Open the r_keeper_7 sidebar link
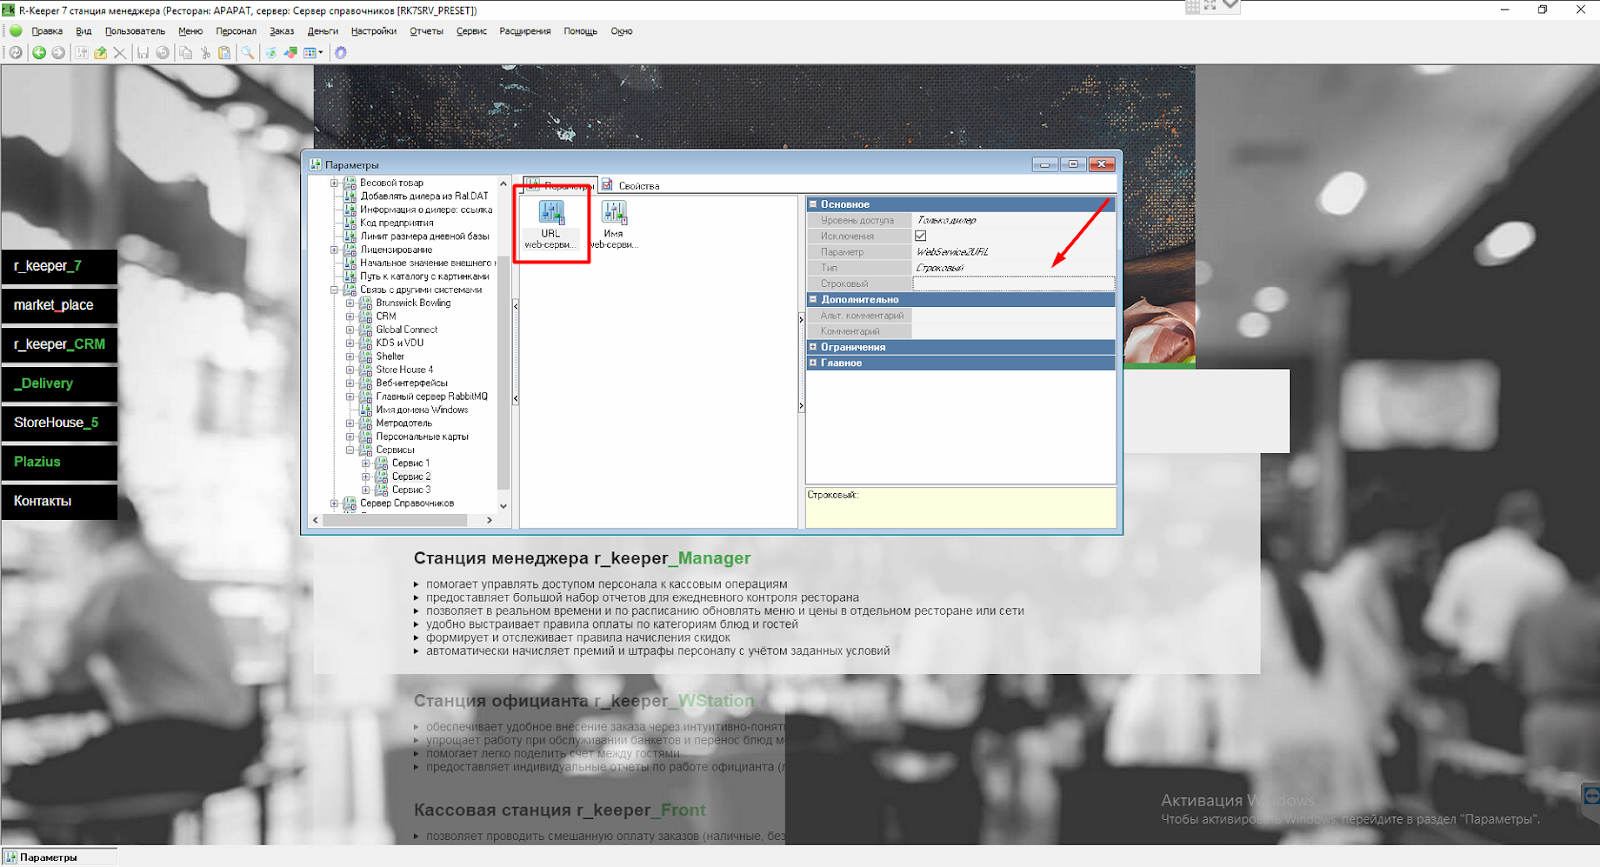Screen dimensions: 1600x867 pos(59,266)
